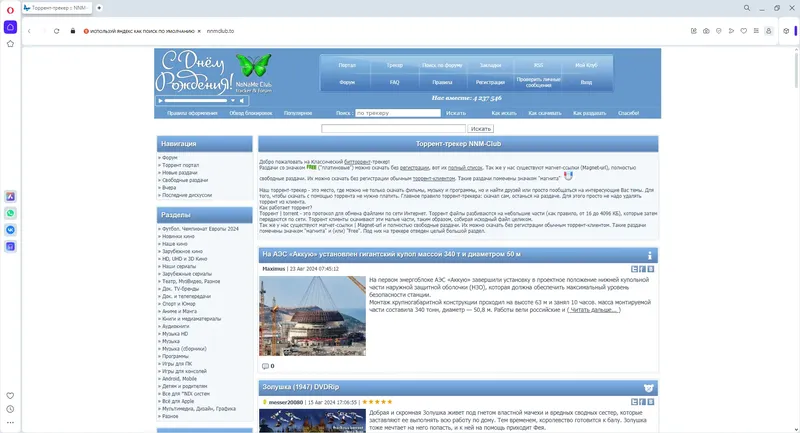The width and height of the screenshot is (800, 433).
Task: Open the WhatsApp sidebar messenger
Action: click(x=10, y=213)
